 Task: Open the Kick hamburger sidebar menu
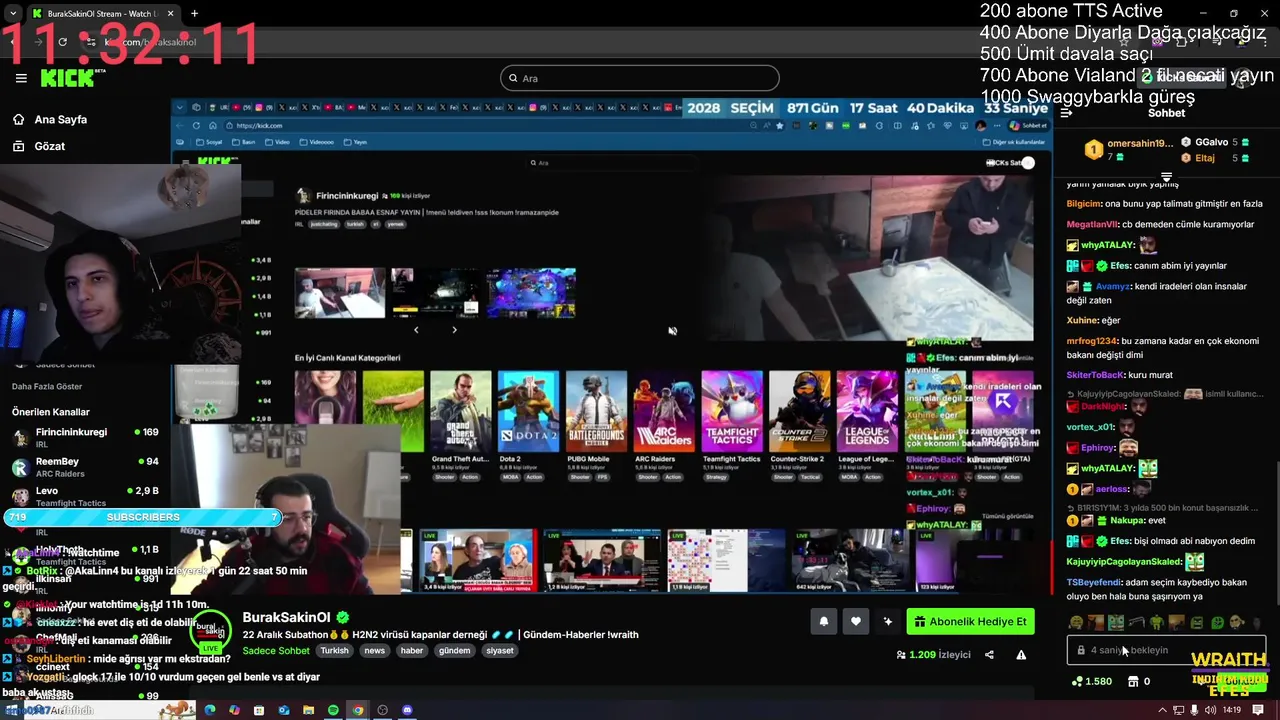[x=20, y=78]
